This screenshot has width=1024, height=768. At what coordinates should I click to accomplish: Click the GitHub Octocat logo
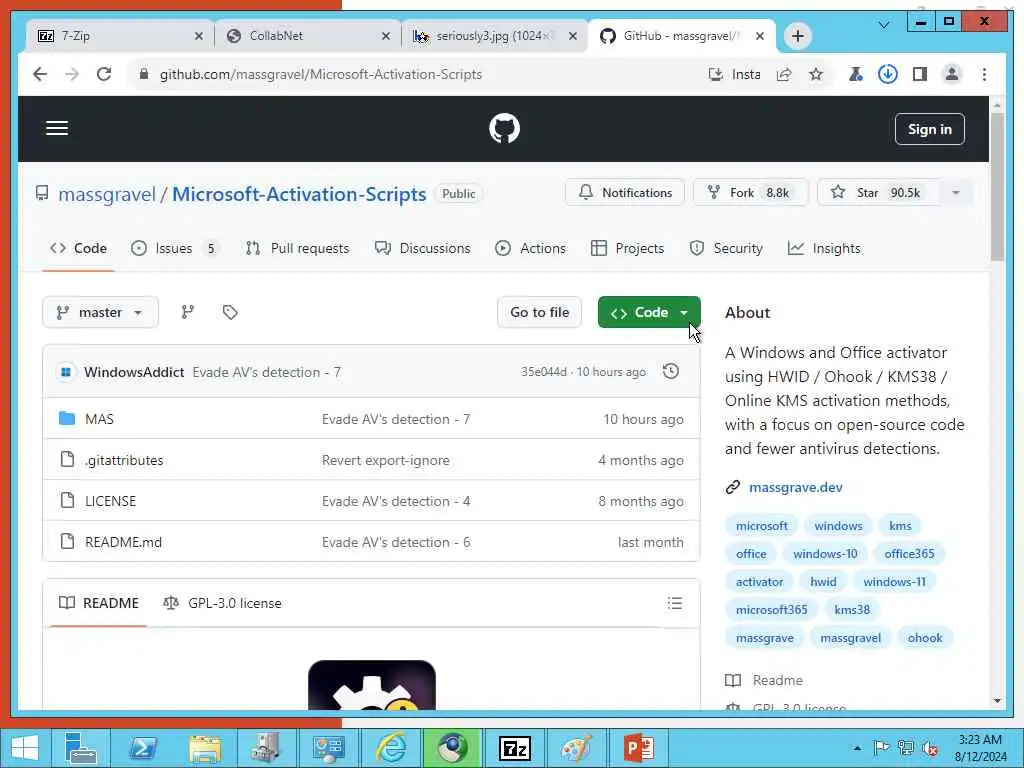click(504, 128)
